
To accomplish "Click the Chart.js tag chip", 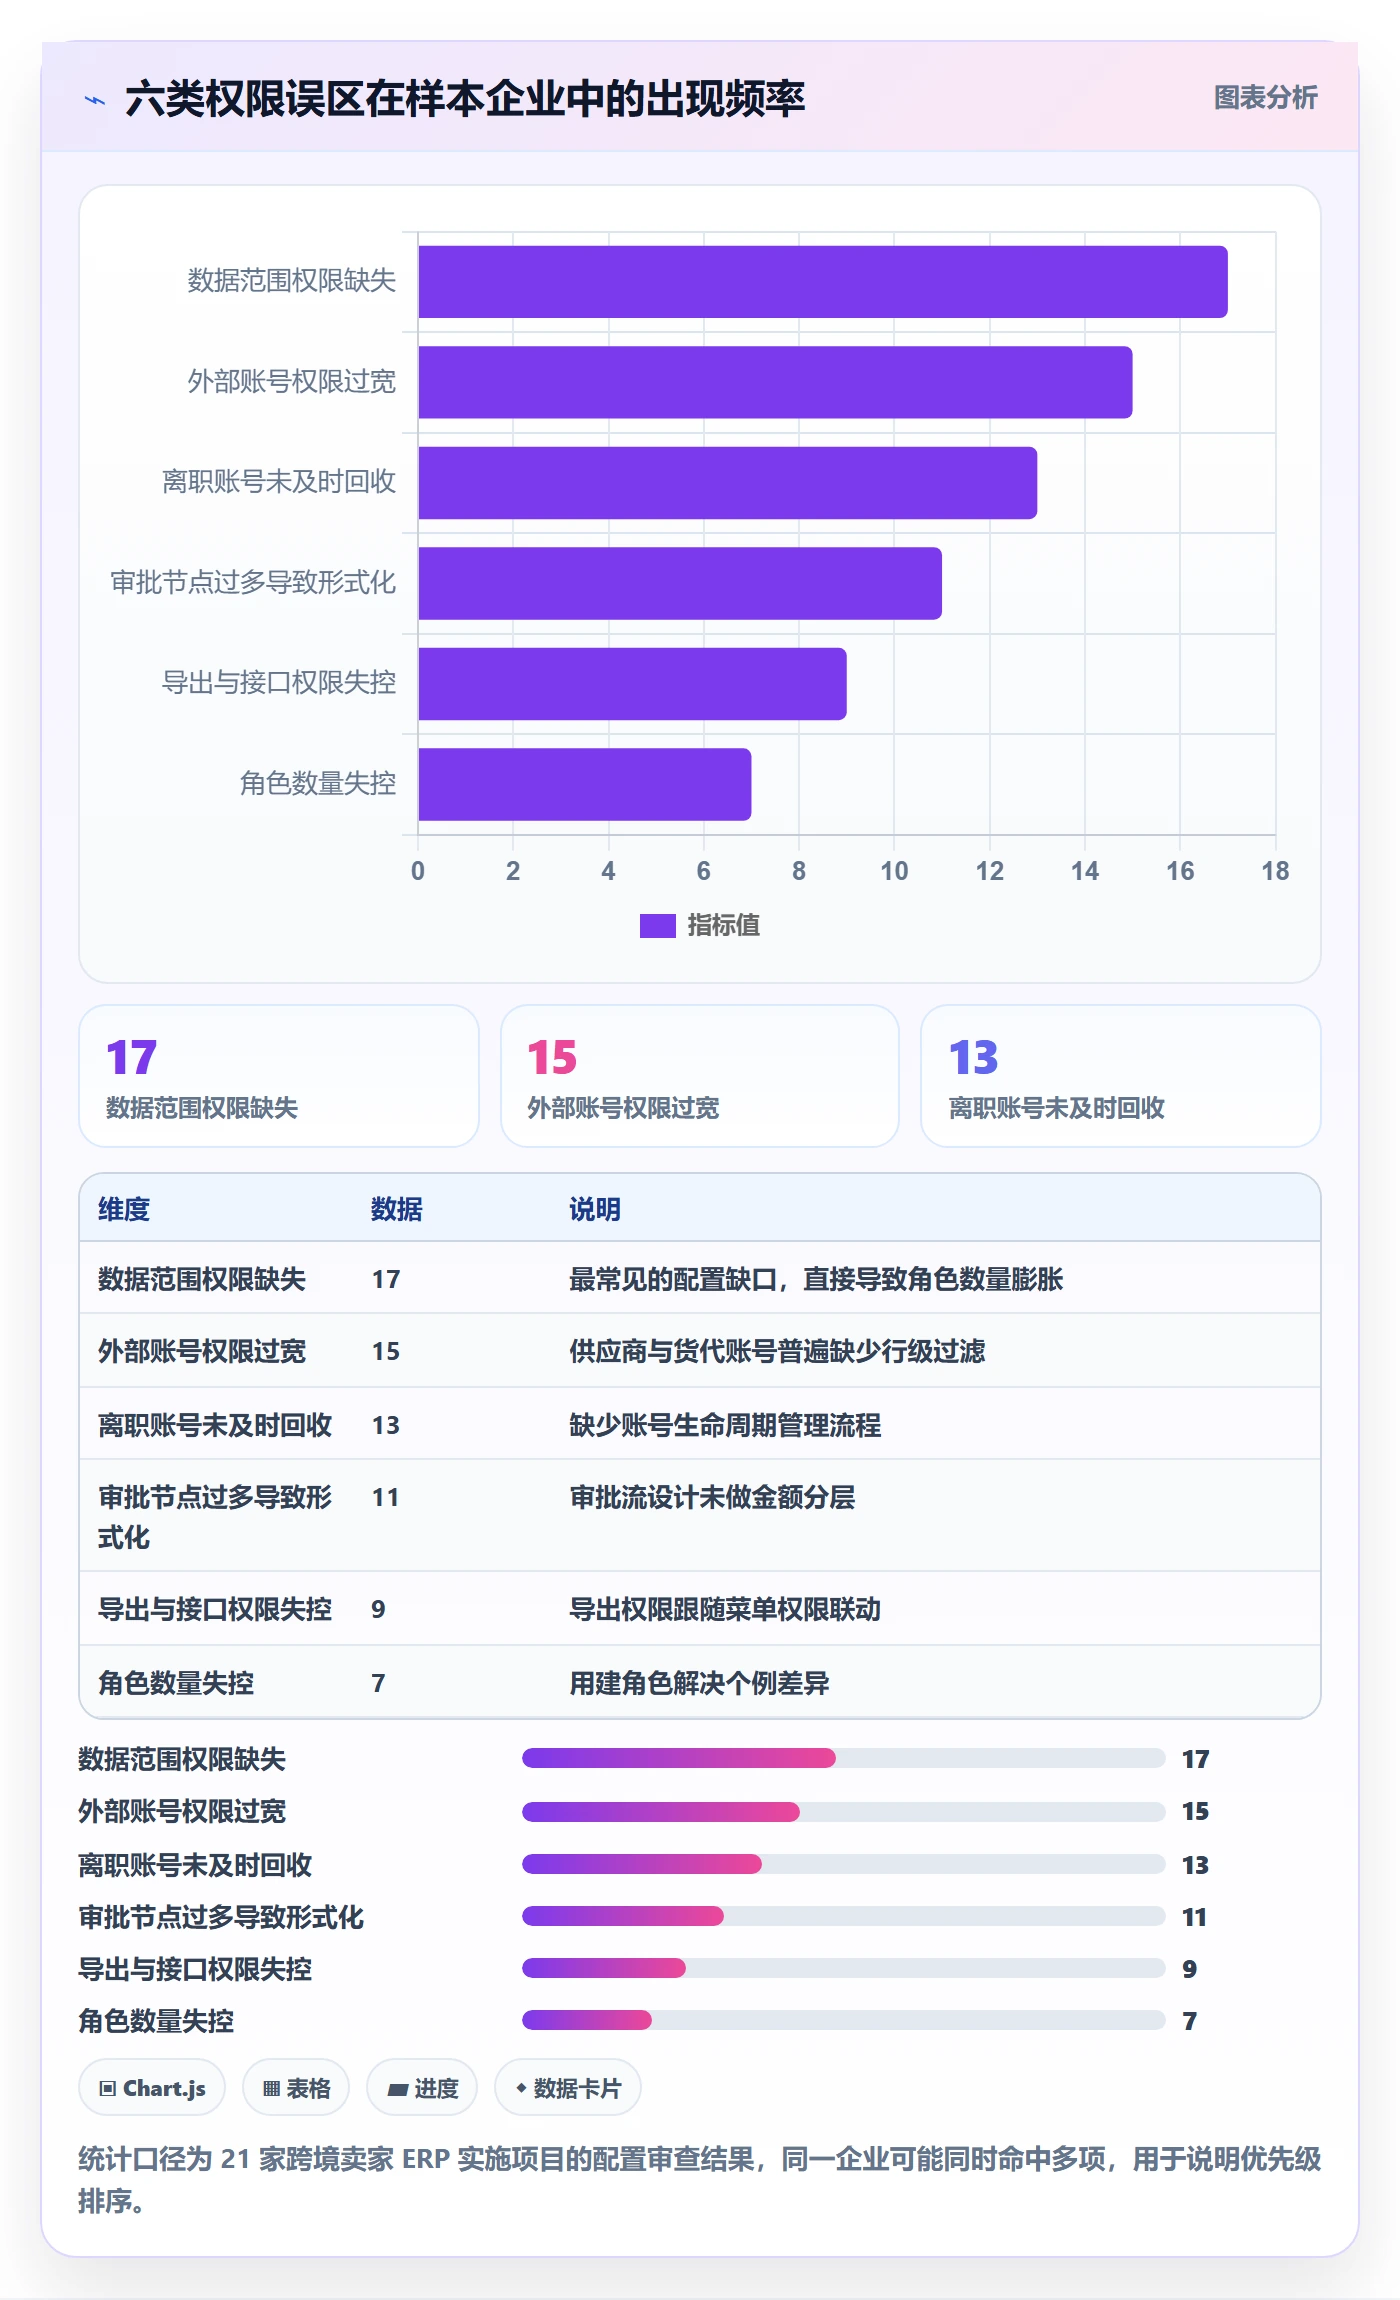I will [x=152, y=2088].
